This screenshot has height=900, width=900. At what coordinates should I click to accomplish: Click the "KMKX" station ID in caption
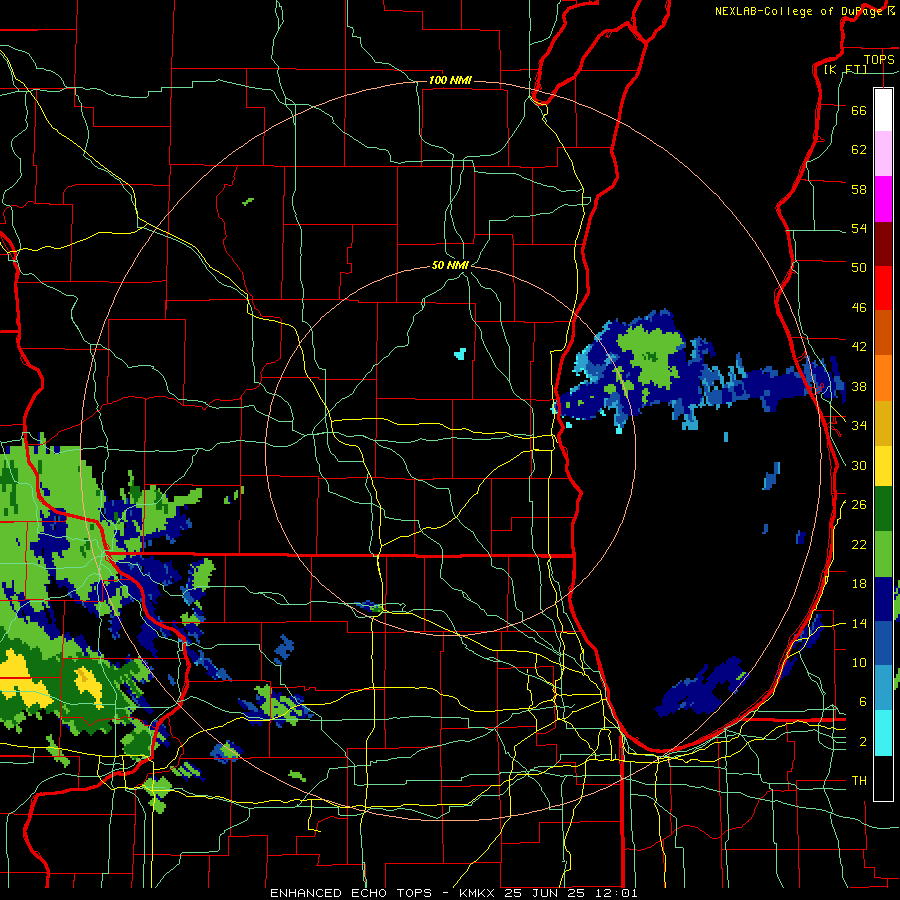tap(479, 893)
